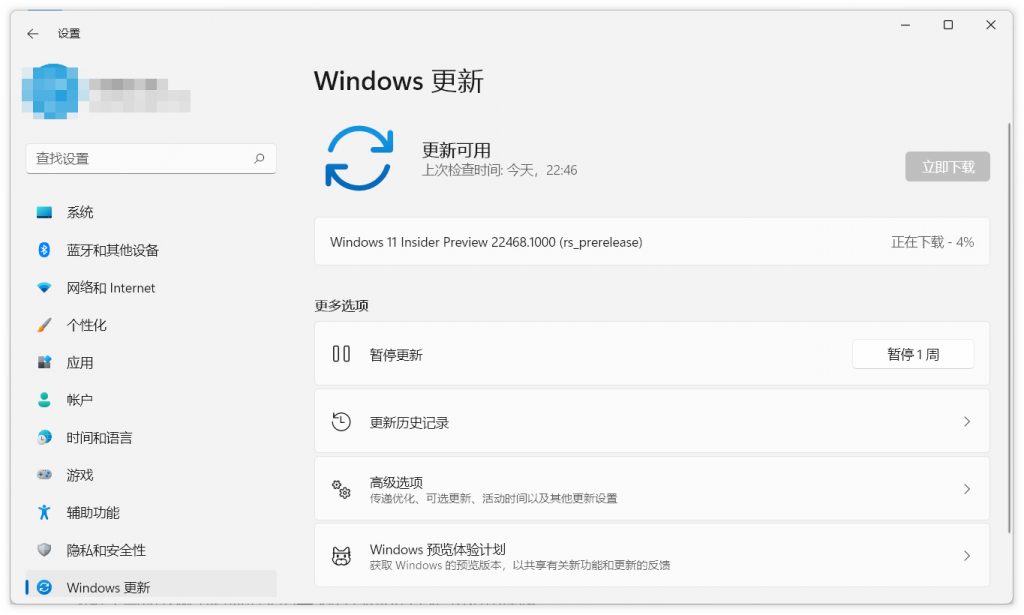Screen dimensions: 1024x615
Task: Click the history clock icon for 更新历史记录
Action: tap(341, 422)
